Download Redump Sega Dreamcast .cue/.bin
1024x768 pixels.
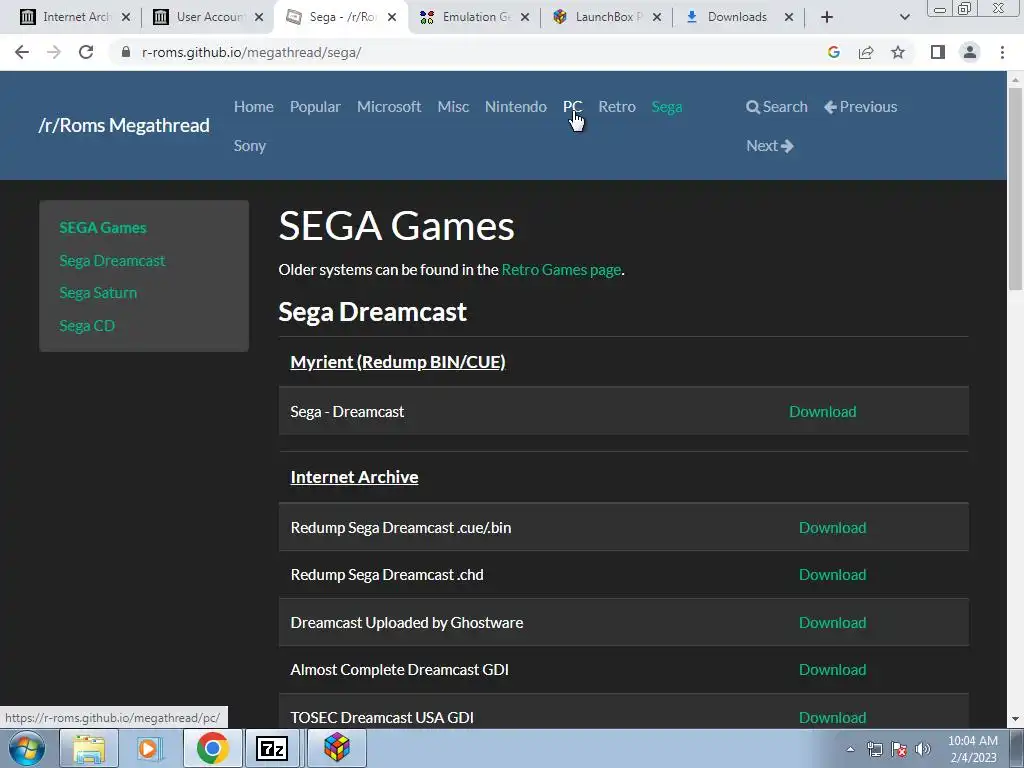833,528
